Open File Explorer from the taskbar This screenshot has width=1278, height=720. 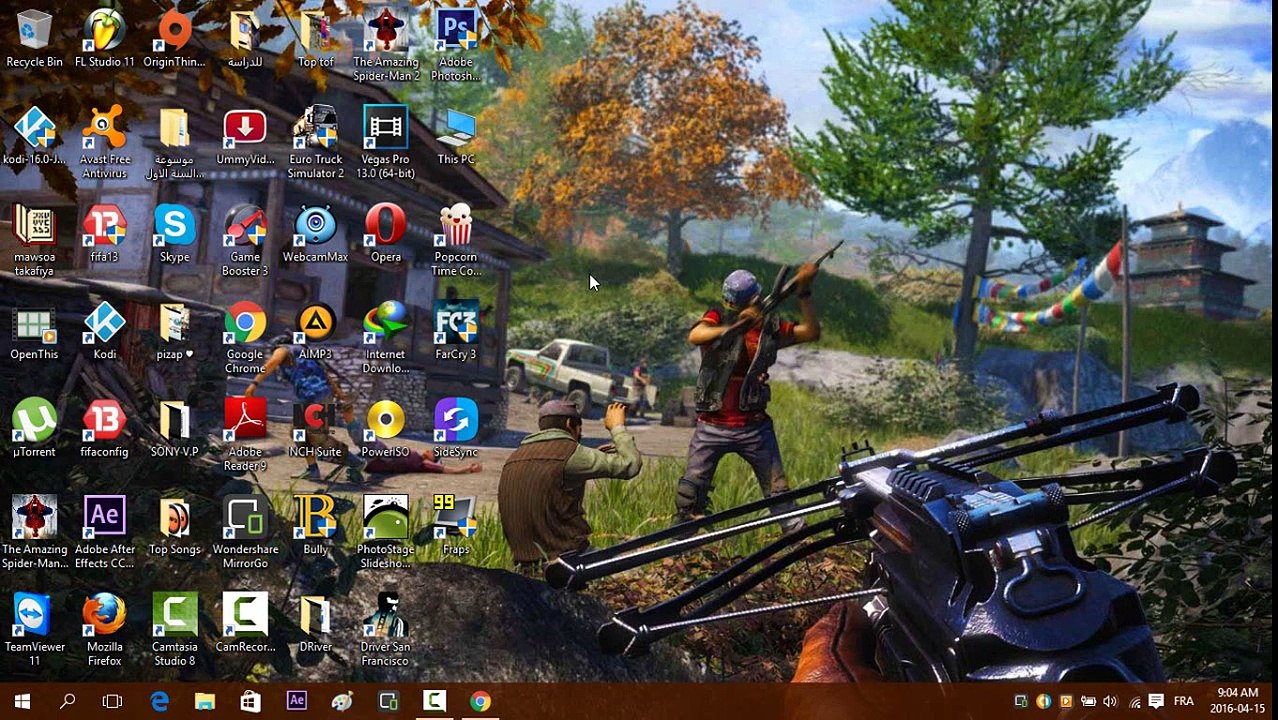[x=205, y=702]
